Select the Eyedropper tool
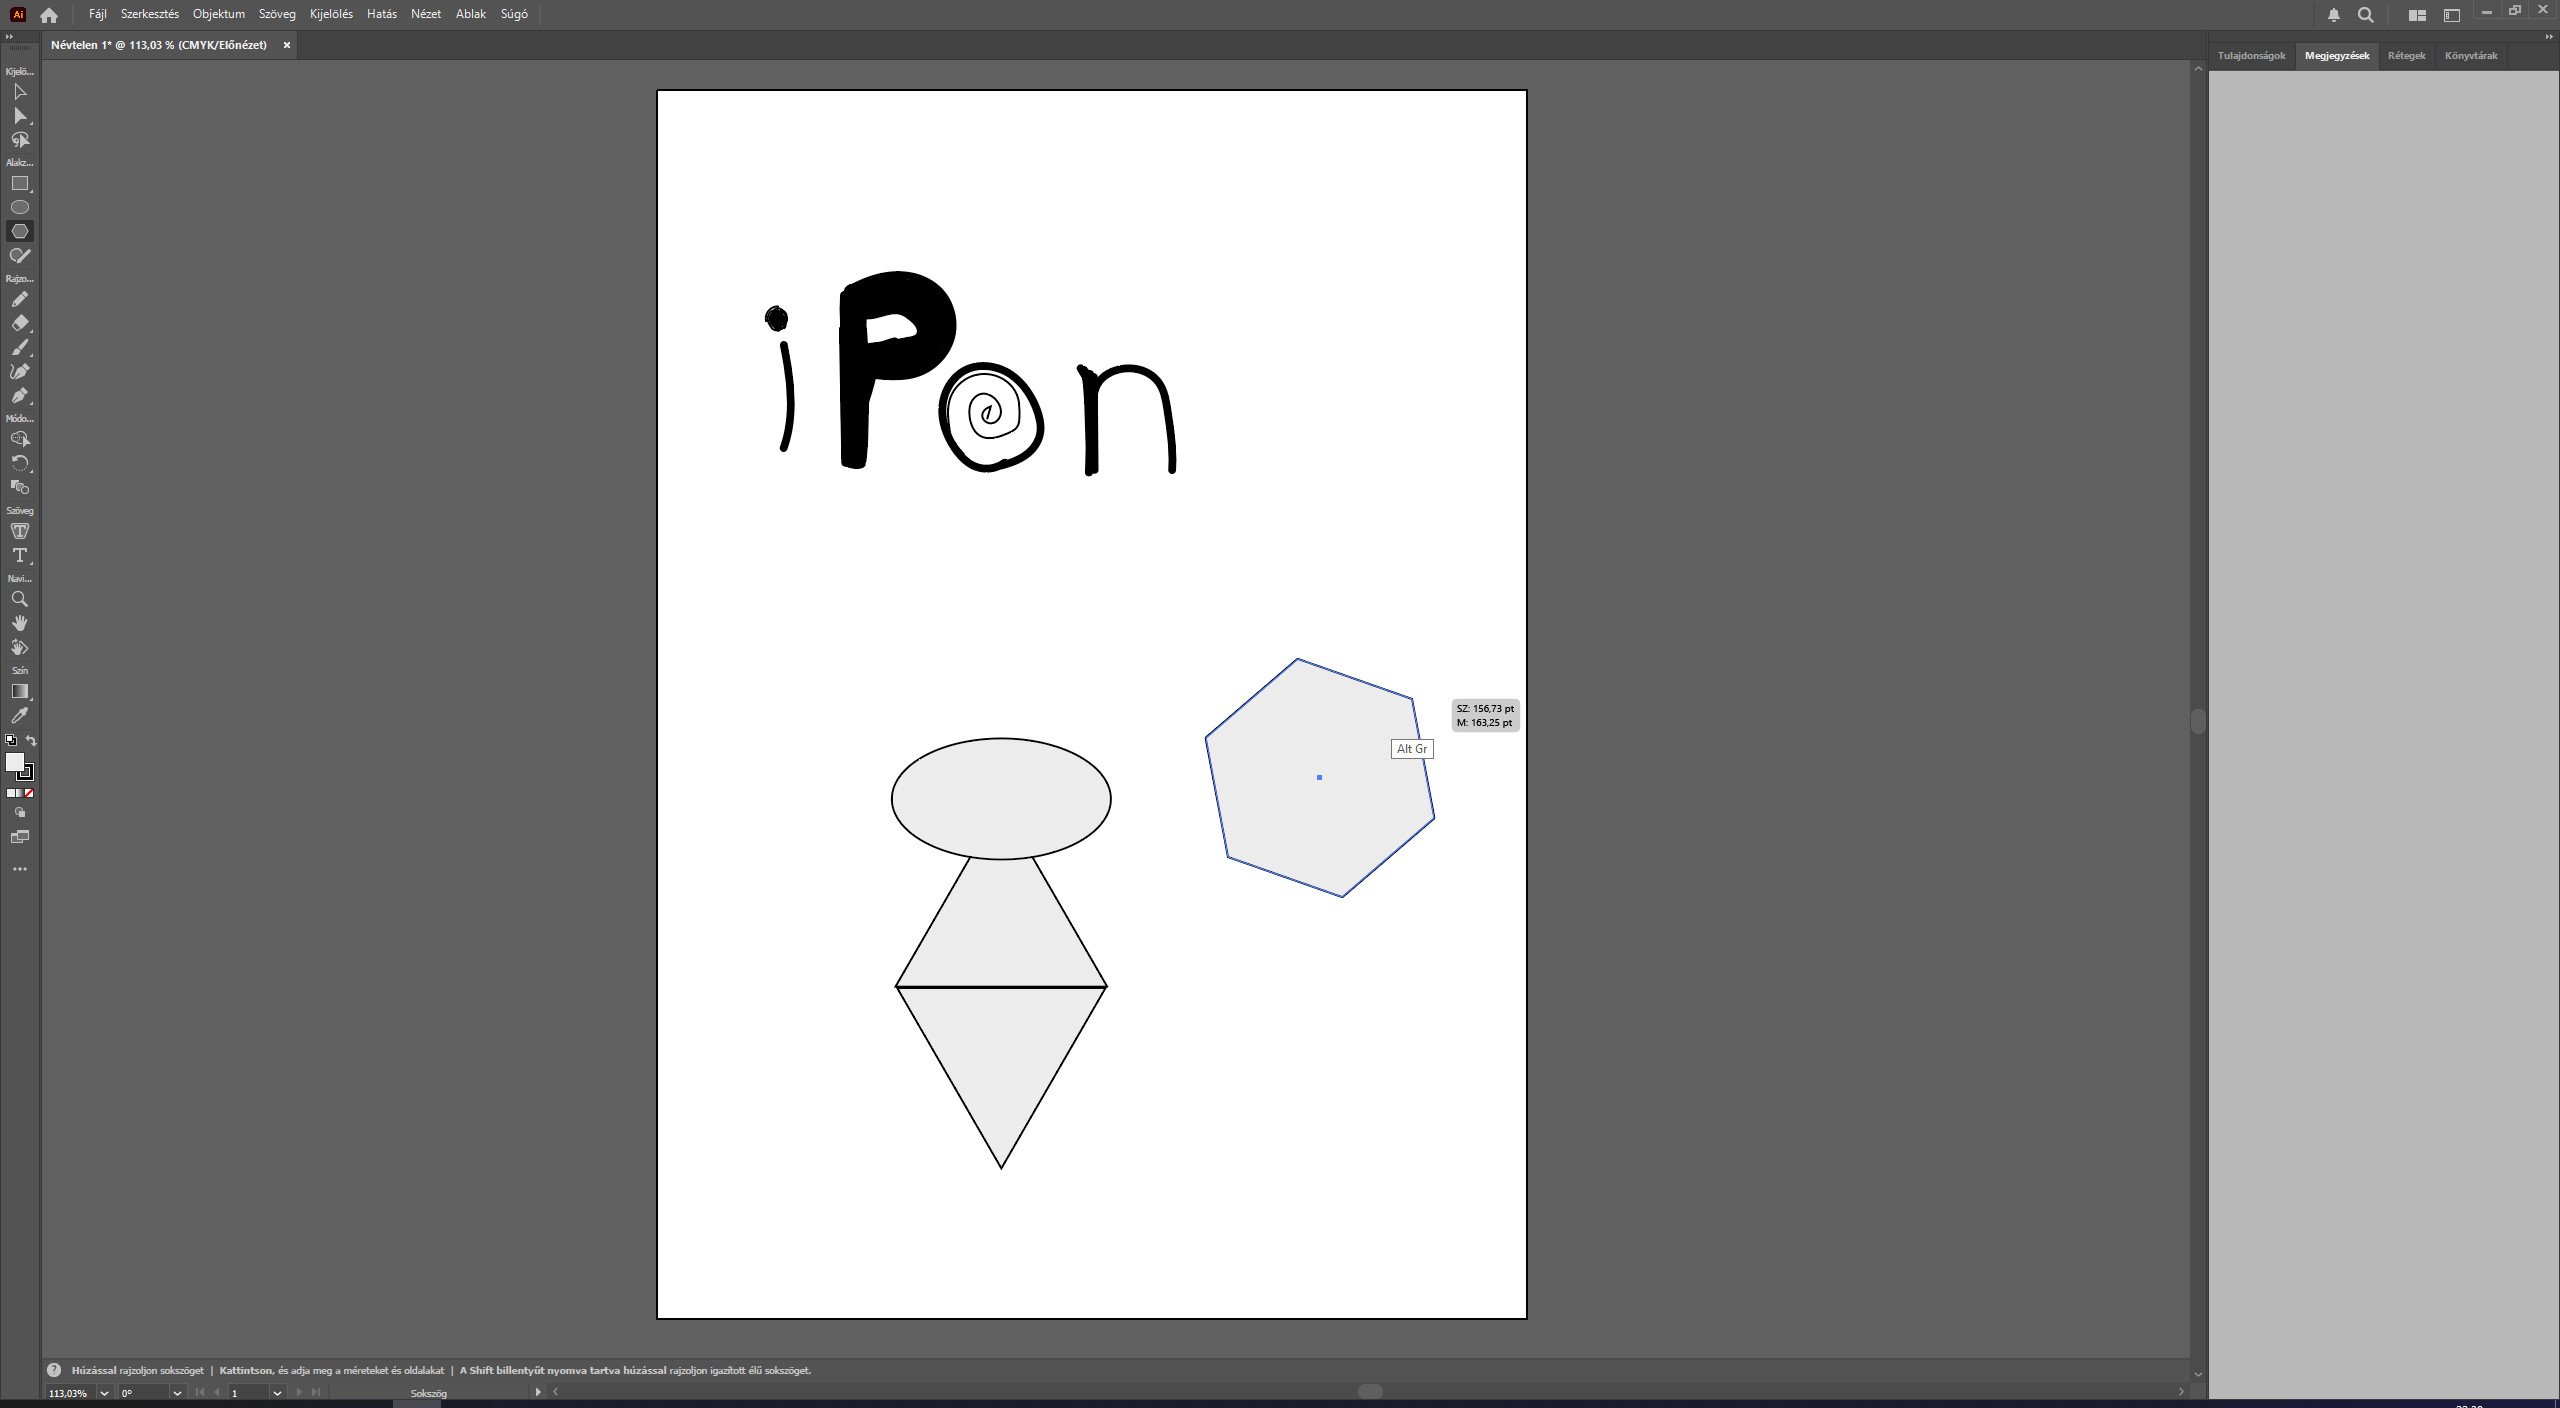 (x=19, y=716)
